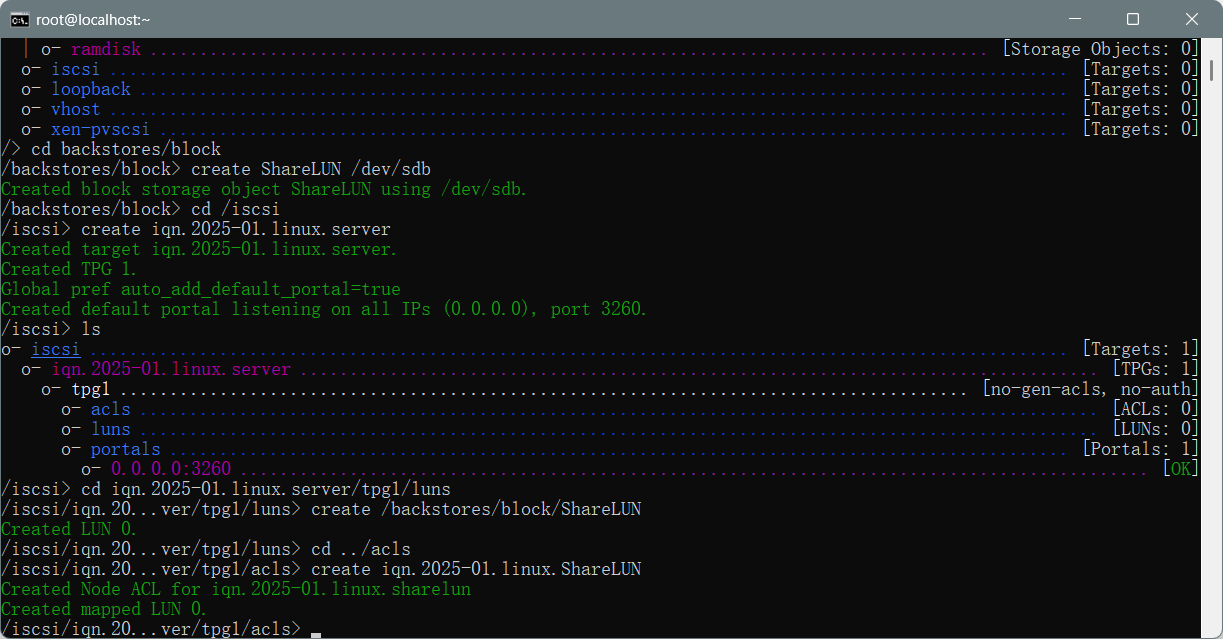Screen dimensions: 1223x639
Task: Click the luns node under tpg1
Action: click(x=110, y=429)
